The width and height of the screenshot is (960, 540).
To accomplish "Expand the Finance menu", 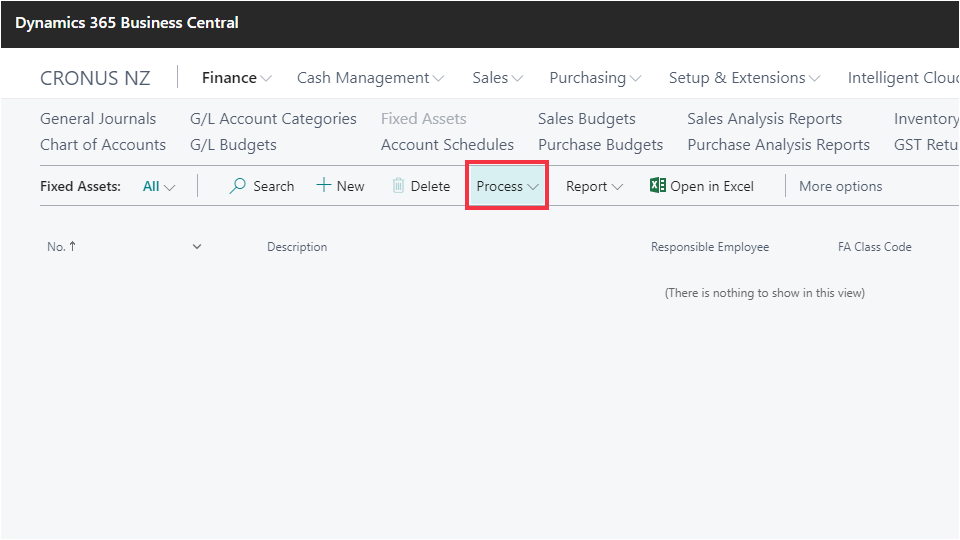I will [236, 78].
